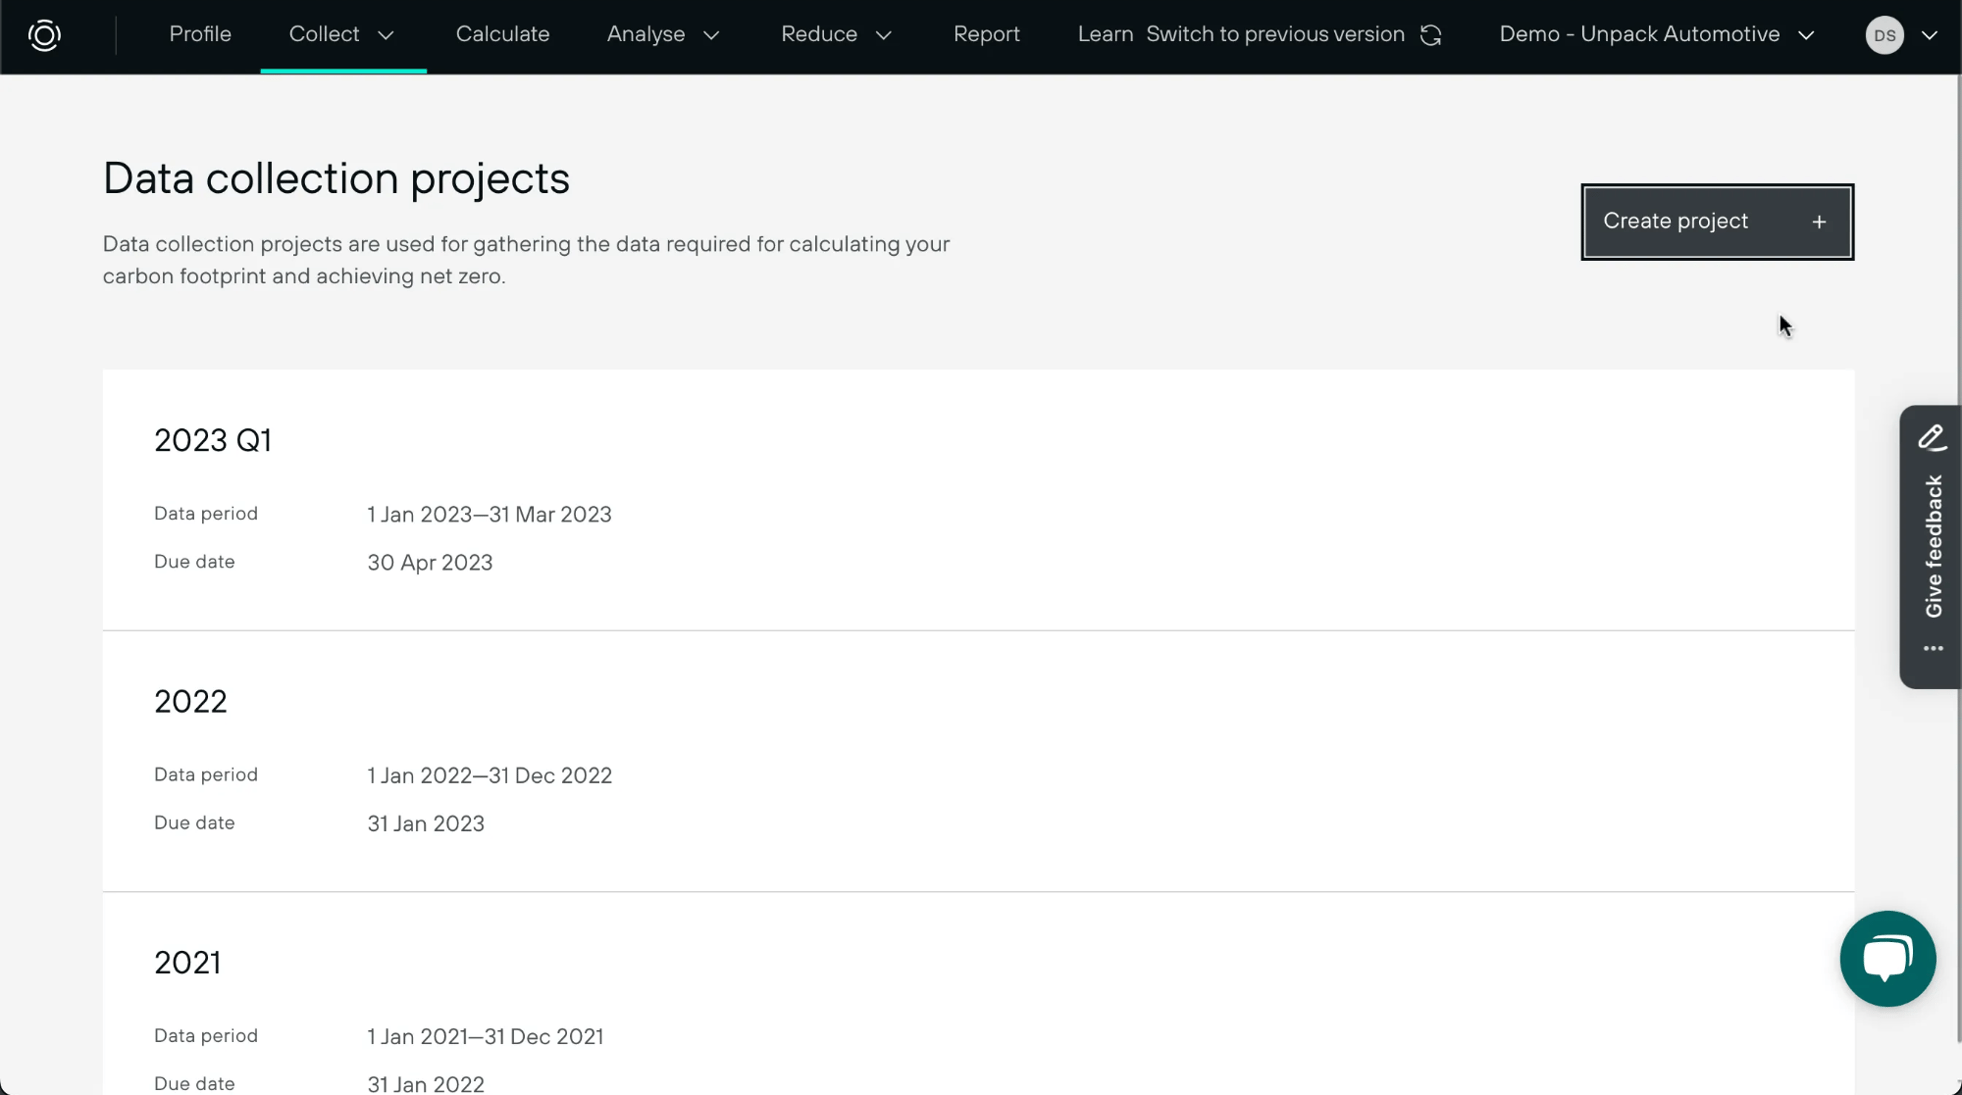Open the Report section
Image resolution: width=1962 pixels, height=1095 pixels.
(x=987, y=34)
